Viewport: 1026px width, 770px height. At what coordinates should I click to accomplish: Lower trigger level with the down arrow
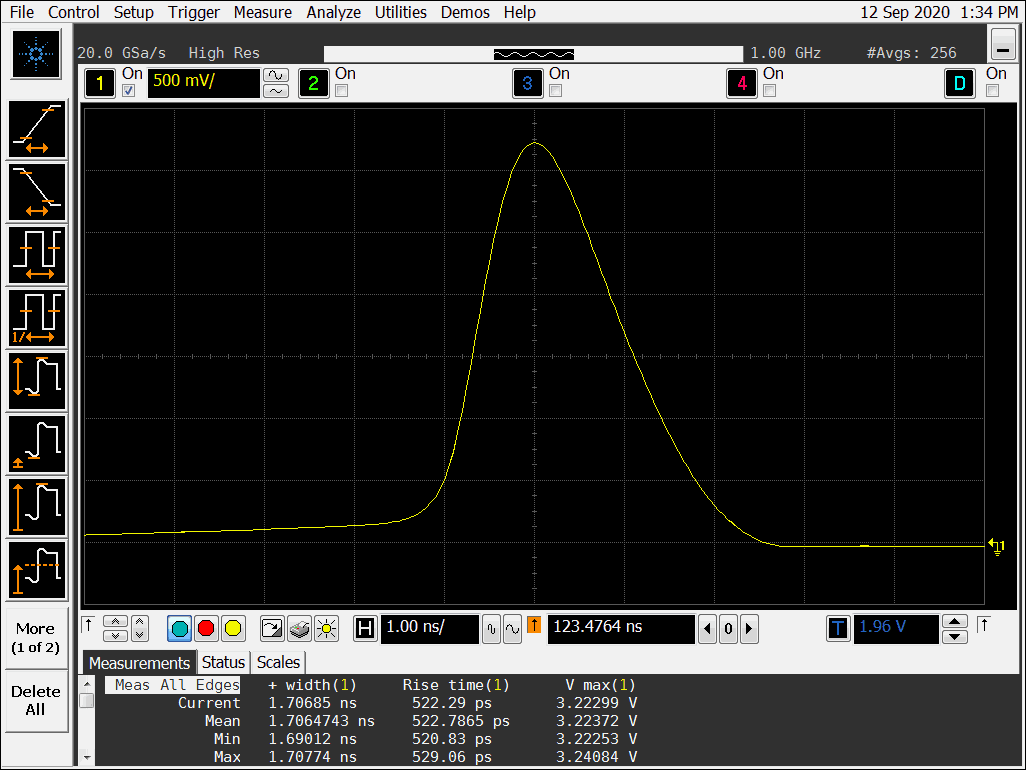coord(955,637)
